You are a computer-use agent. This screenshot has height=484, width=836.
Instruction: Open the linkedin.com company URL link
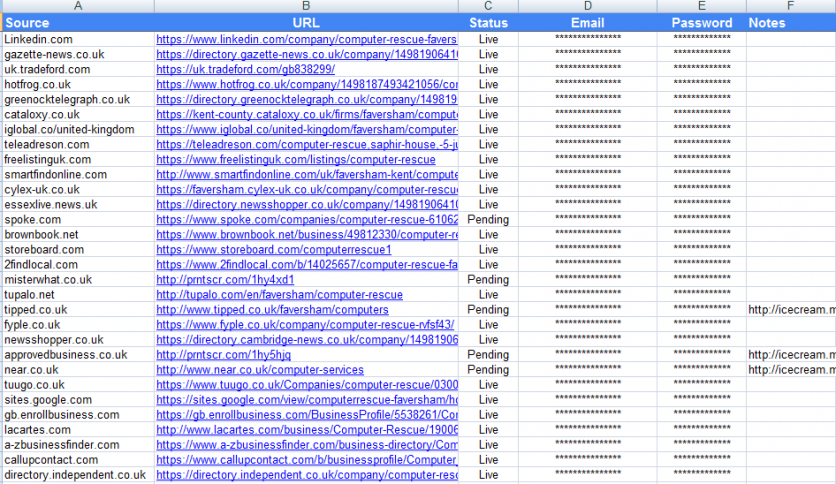307,39
